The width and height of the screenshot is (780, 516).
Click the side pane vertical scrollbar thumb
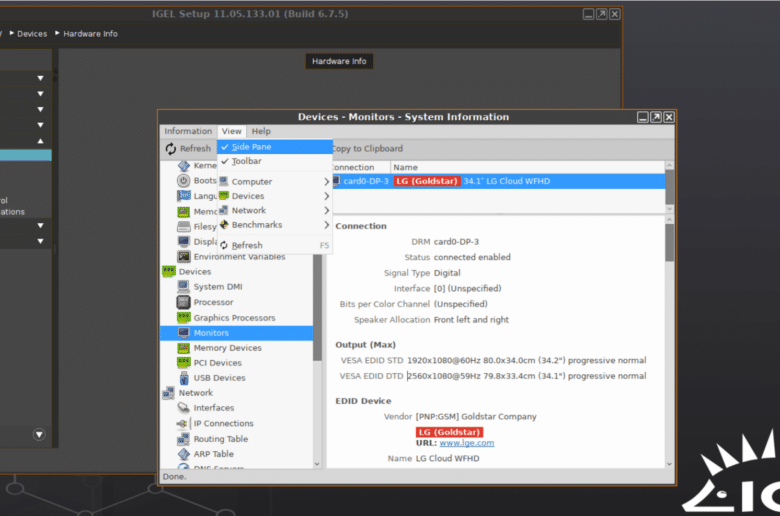coord(317,308)
